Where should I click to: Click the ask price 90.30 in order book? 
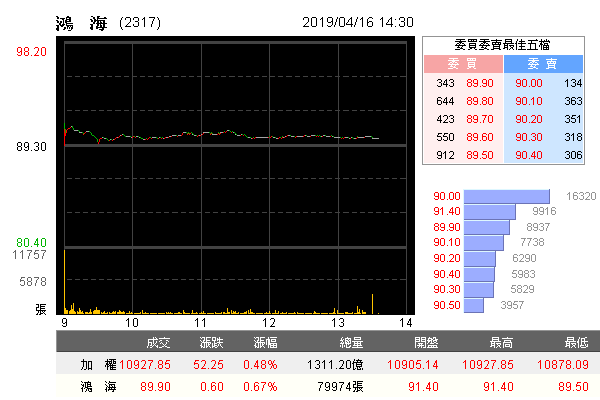[529, 137]
